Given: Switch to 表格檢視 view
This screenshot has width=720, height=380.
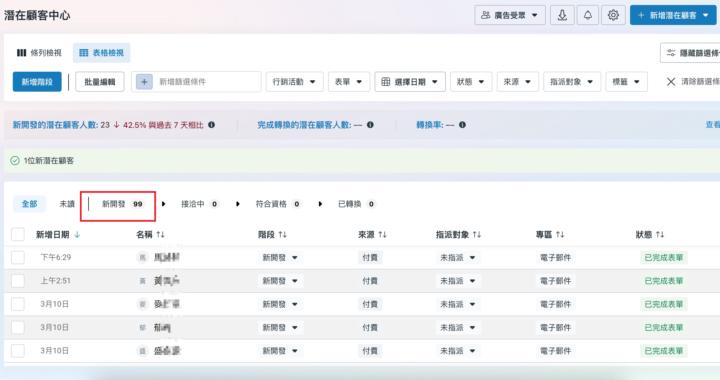Looking at the screenshot, I should [101, 53].
